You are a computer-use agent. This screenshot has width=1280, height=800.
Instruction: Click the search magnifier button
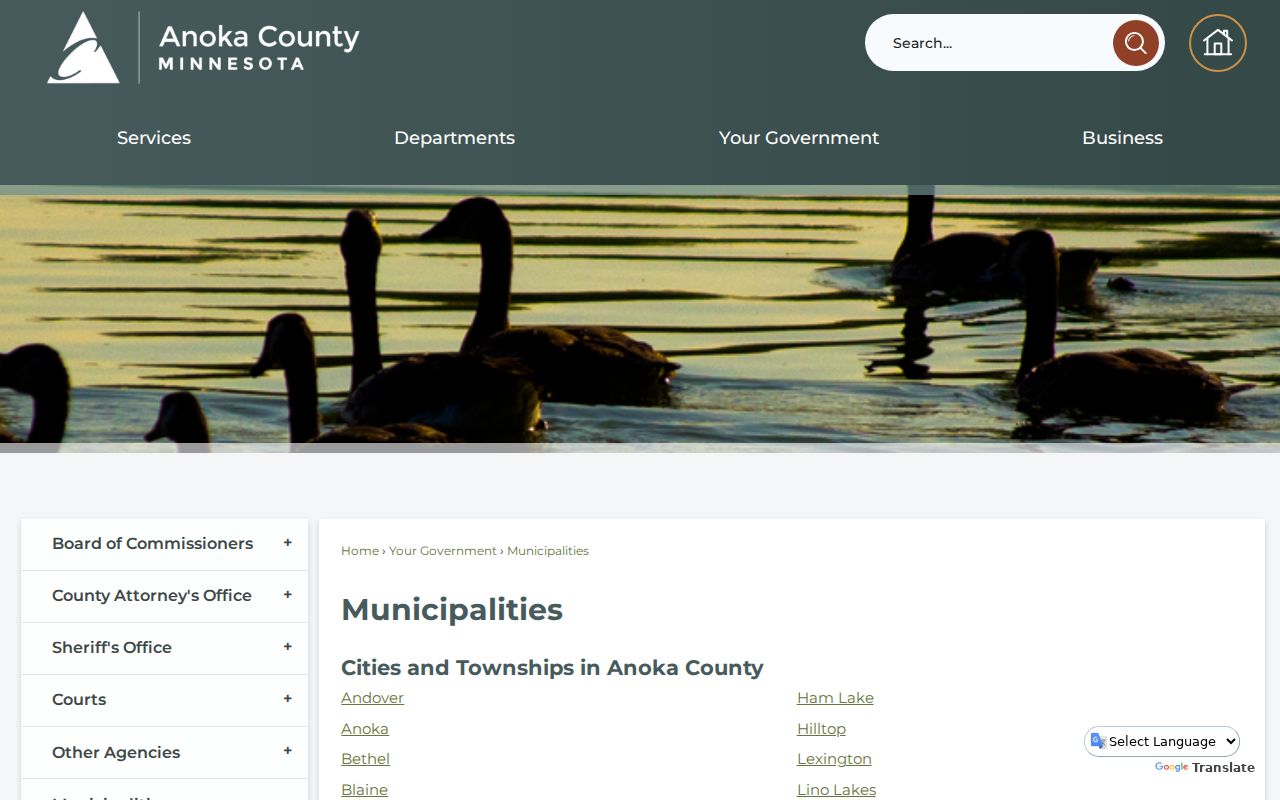click(x=1136, y=43)
